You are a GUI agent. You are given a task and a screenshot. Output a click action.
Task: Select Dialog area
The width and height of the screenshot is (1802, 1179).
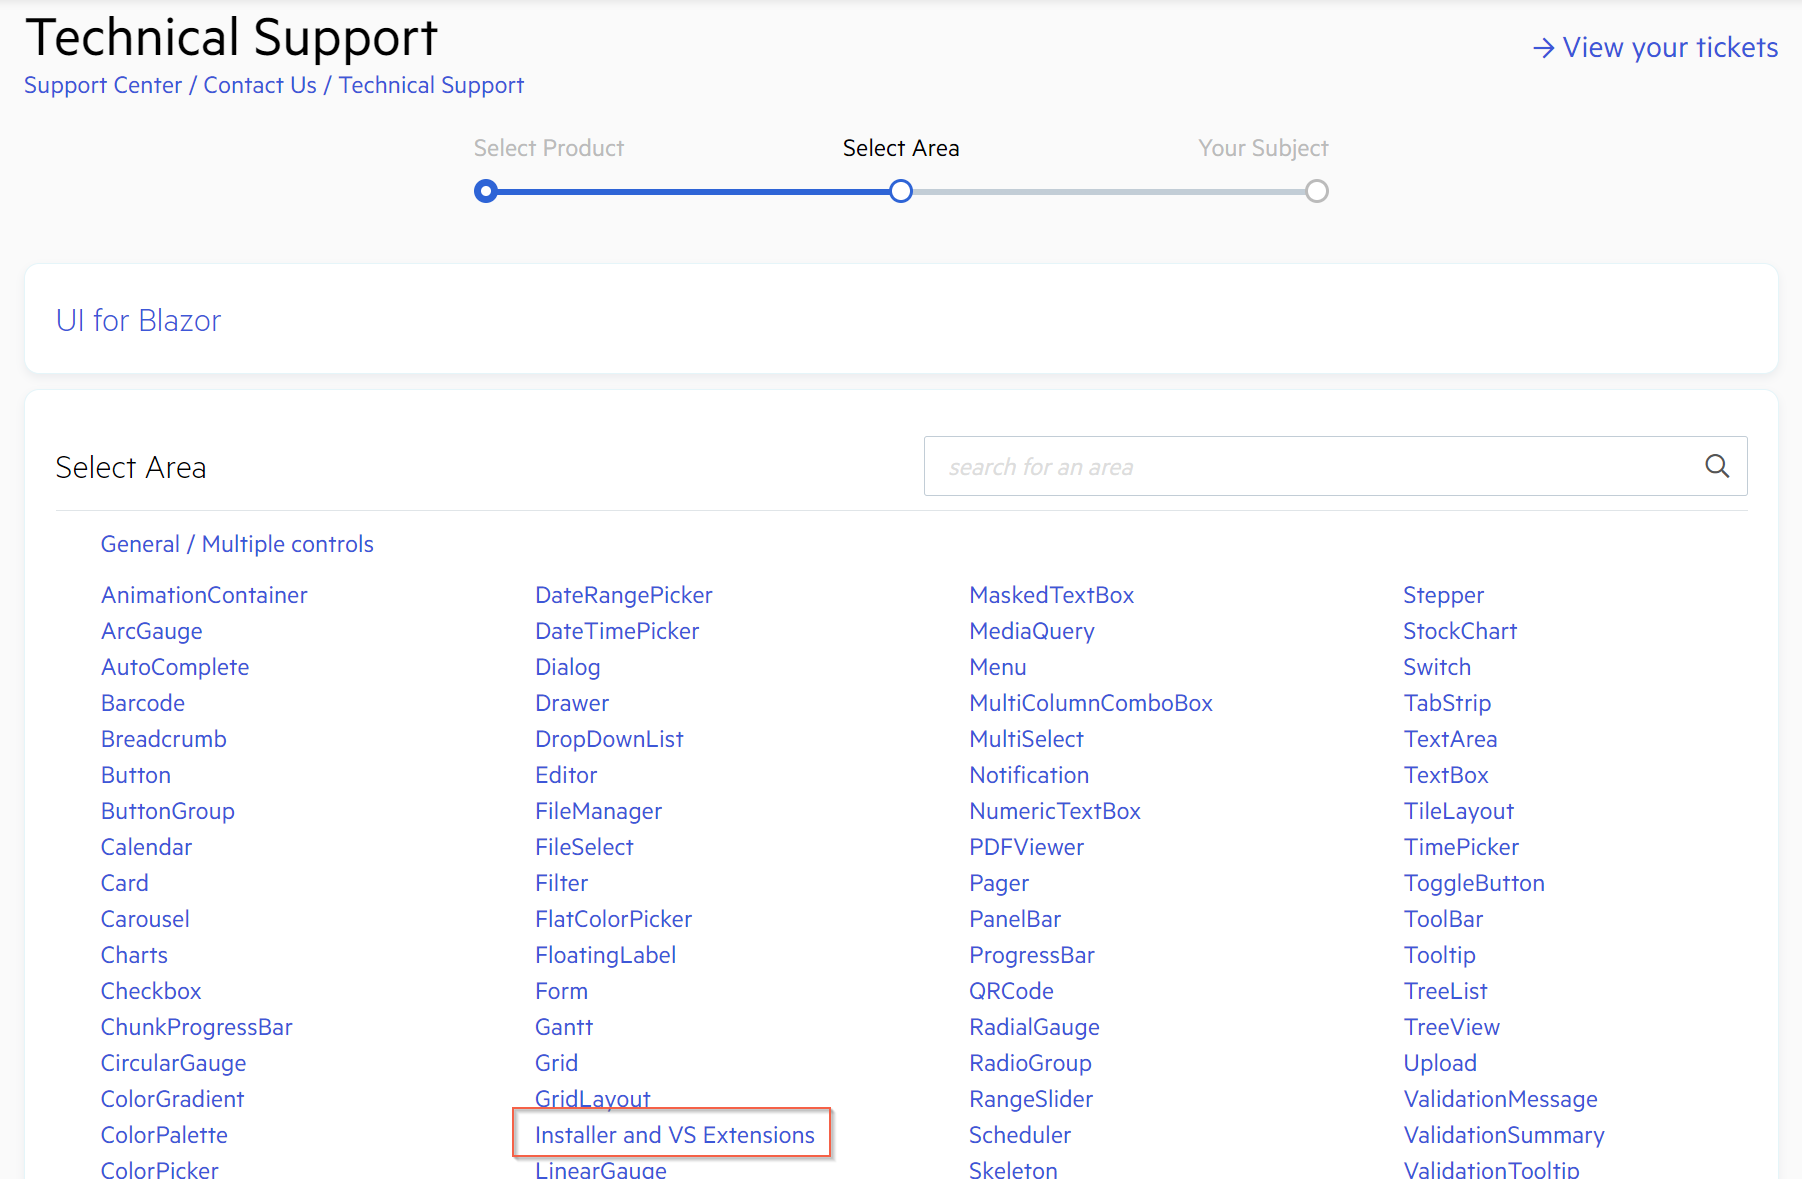568,667
